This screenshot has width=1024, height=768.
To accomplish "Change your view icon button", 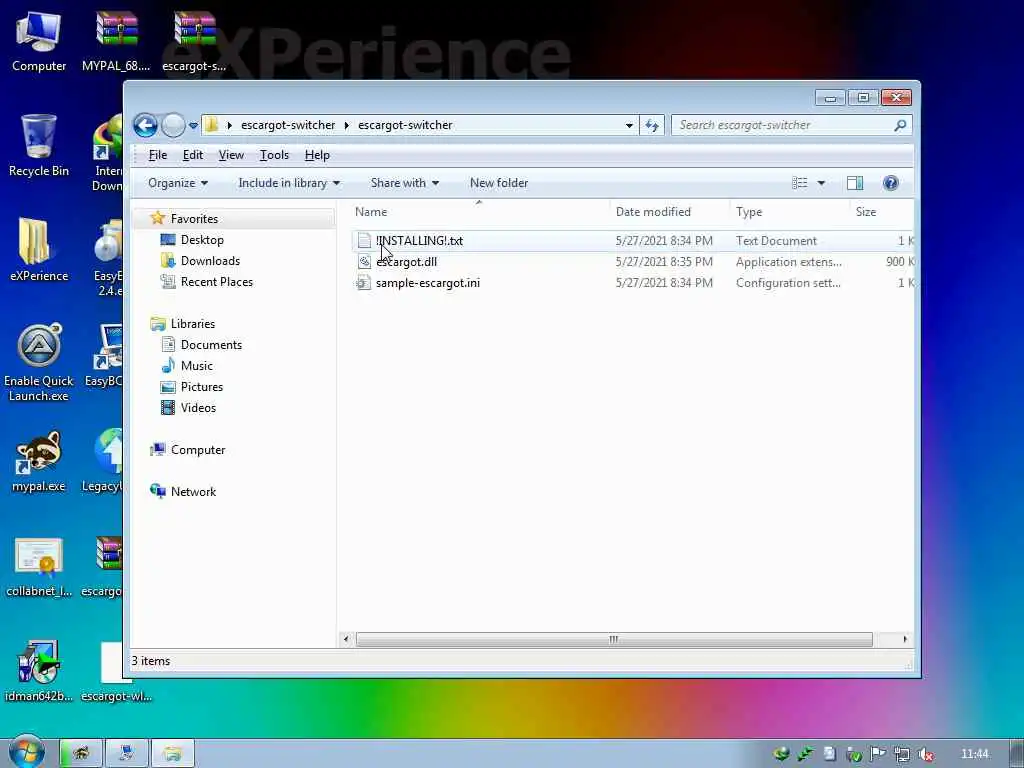I will 799,183.
